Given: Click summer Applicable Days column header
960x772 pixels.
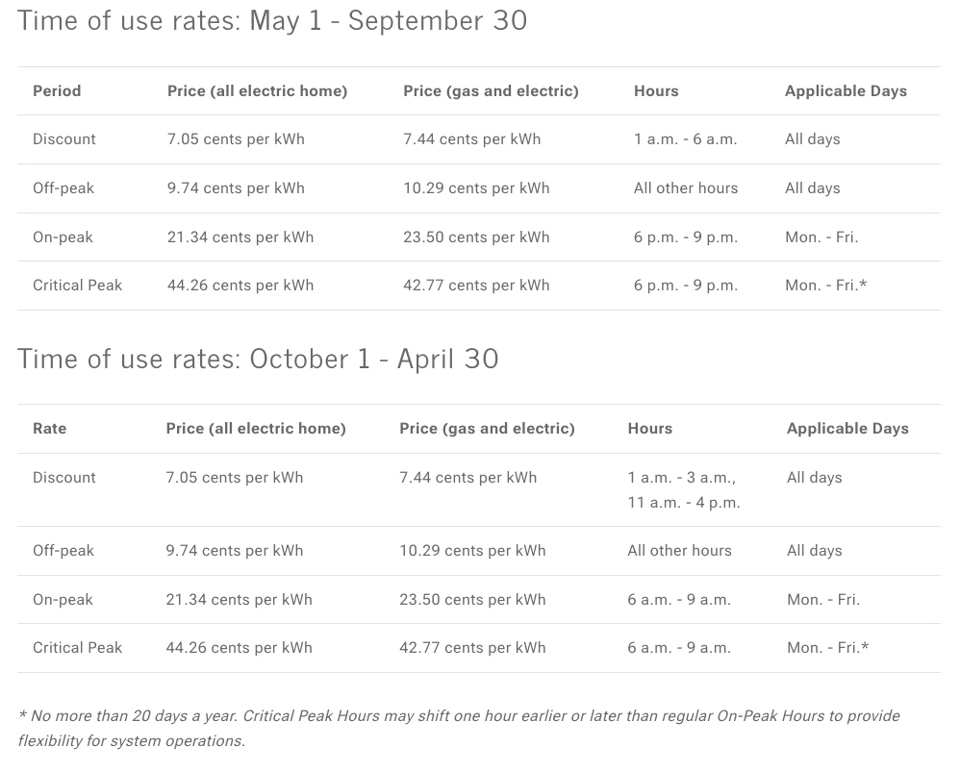Looking at the screenshot, I should tap(846, 91).
